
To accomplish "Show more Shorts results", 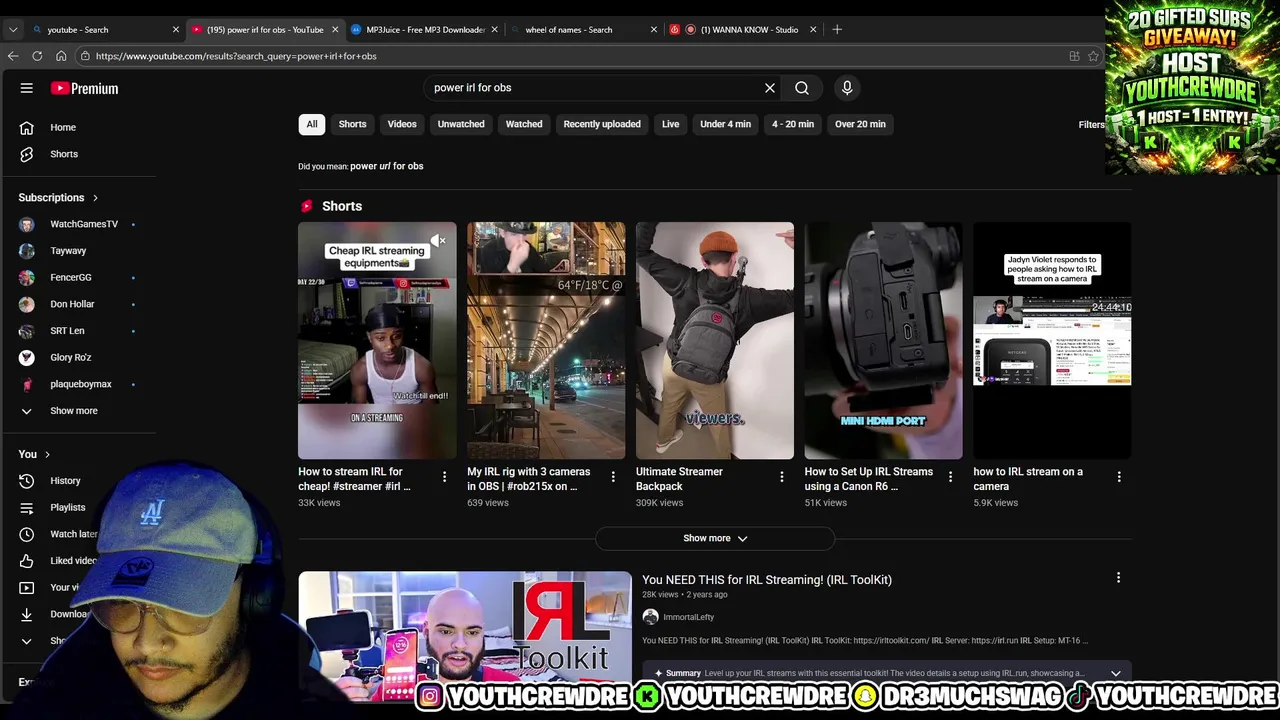I will point(715,538).
